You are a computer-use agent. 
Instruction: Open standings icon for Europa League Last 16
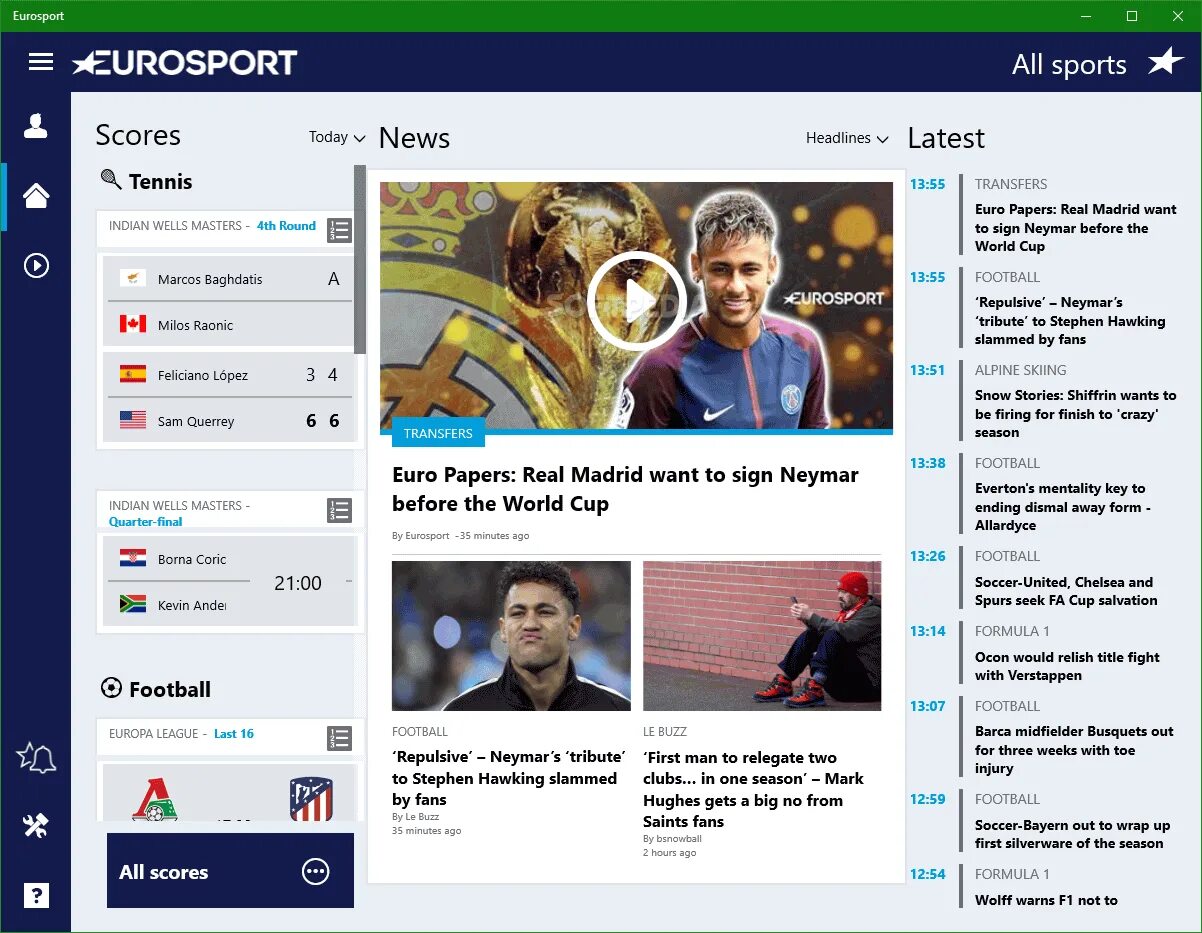340,739
